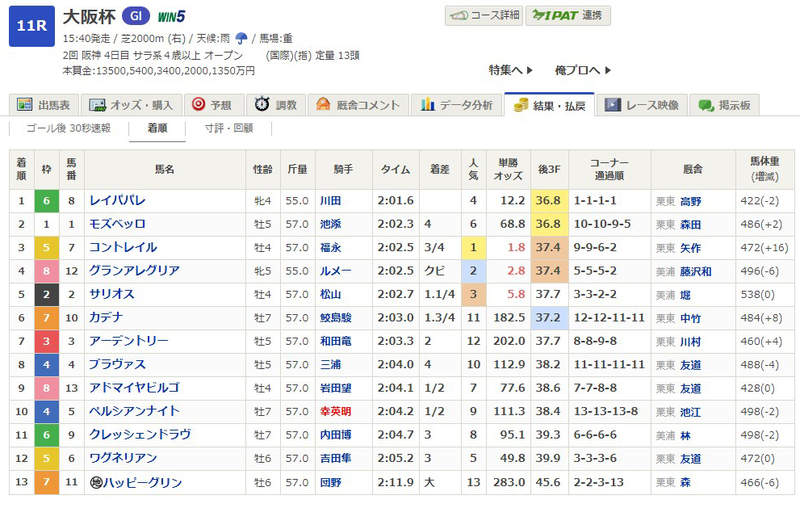Open the 厩舎コメント tab

(x=358, y=105)
